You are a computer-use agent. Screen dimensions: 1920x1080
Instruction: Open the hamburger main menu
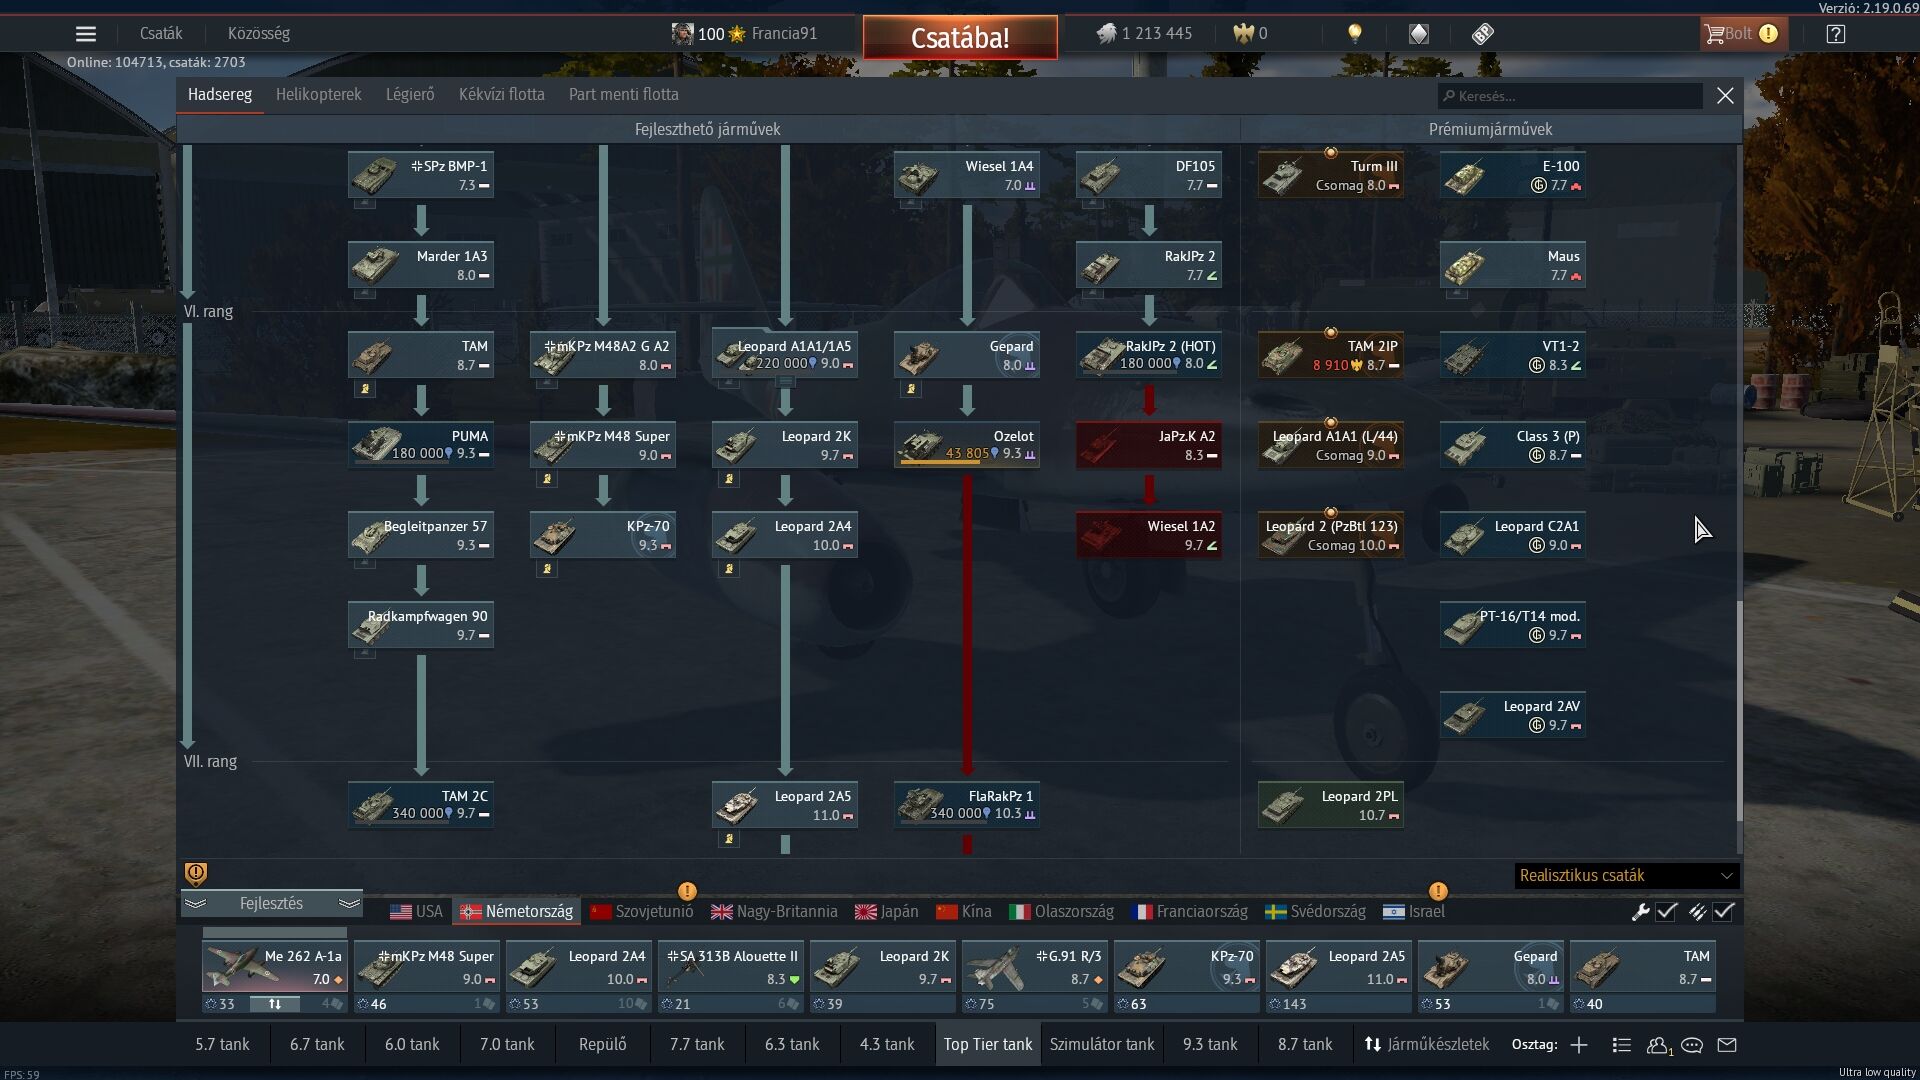click(x=86, y=34)
